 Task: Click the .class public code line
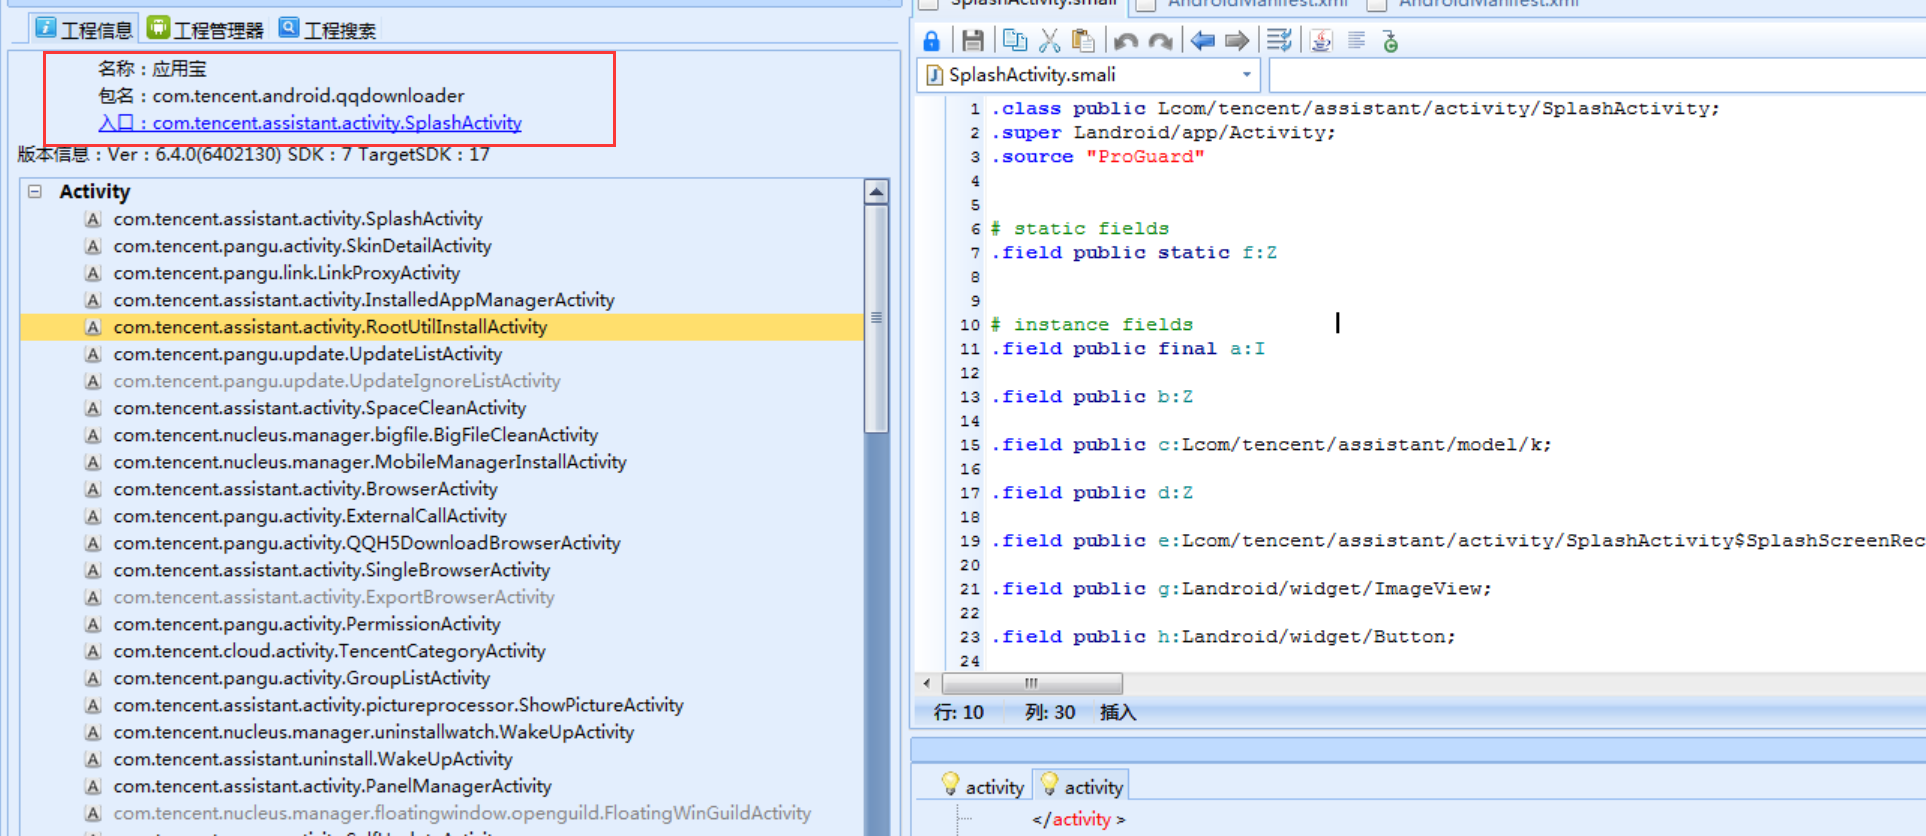tap(1355, 108)
